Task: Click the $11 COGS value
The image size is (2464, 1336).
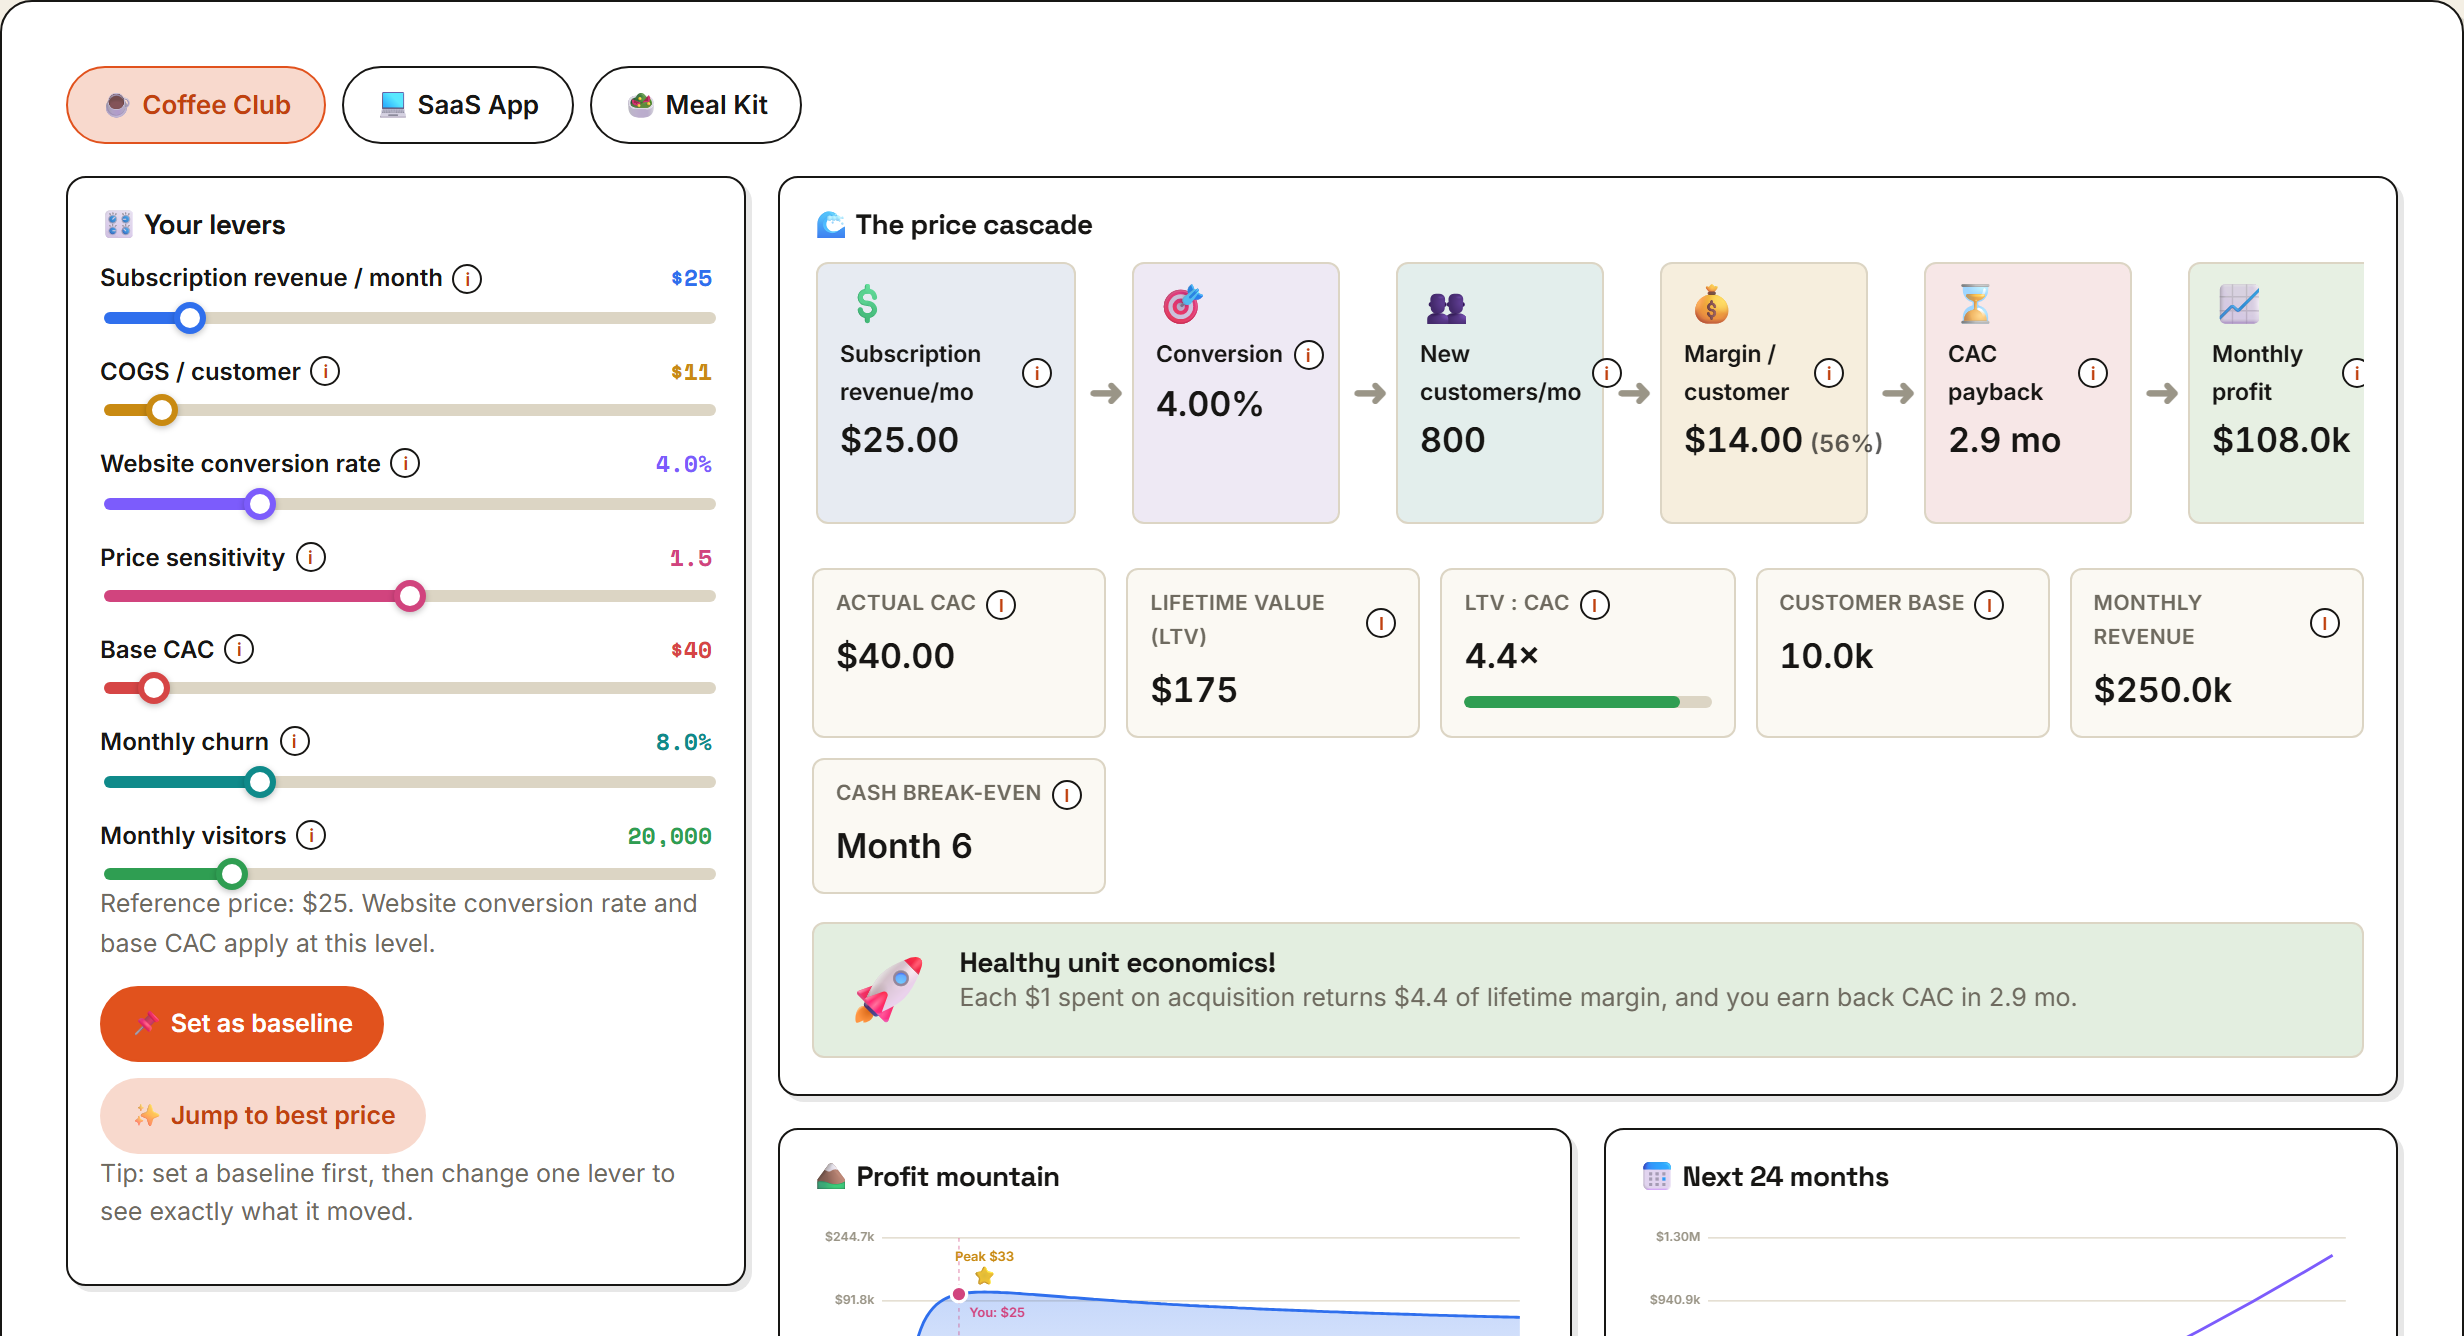Action: pyautogui.click(x=691, y=373)
